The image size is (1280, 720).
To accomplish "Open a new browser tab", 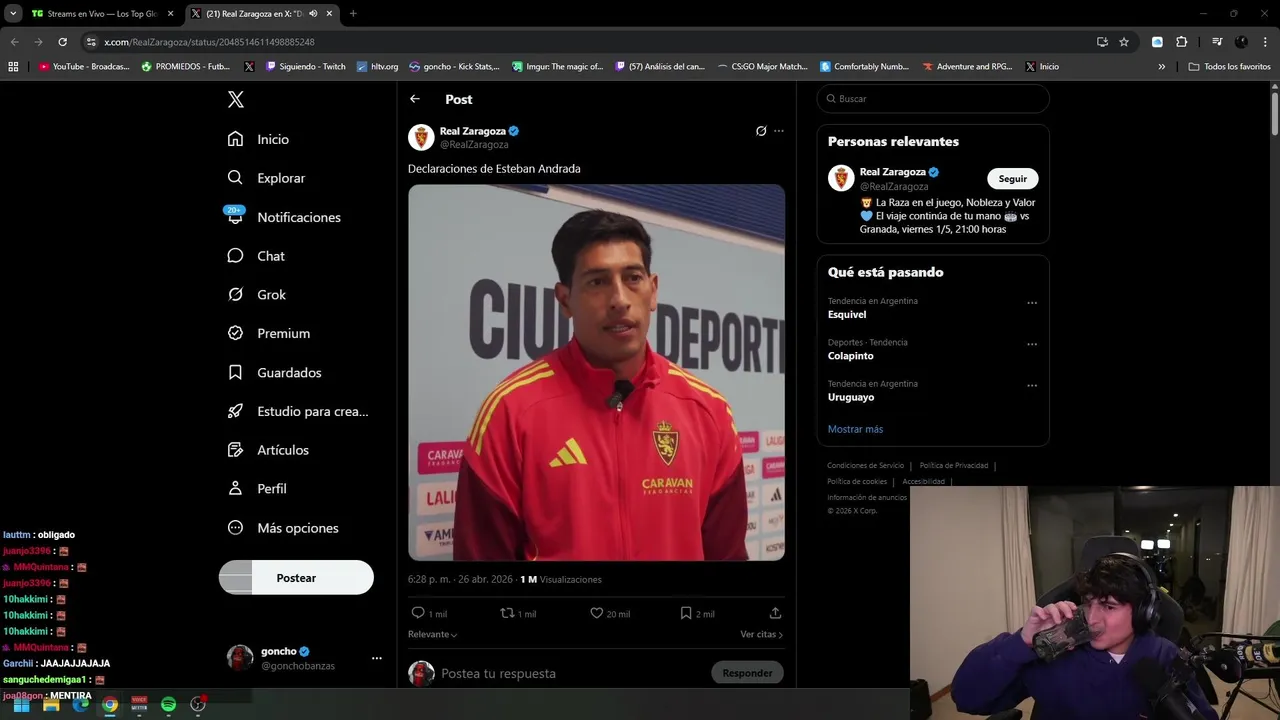I will pyautogui.click(x=353, y=14).
